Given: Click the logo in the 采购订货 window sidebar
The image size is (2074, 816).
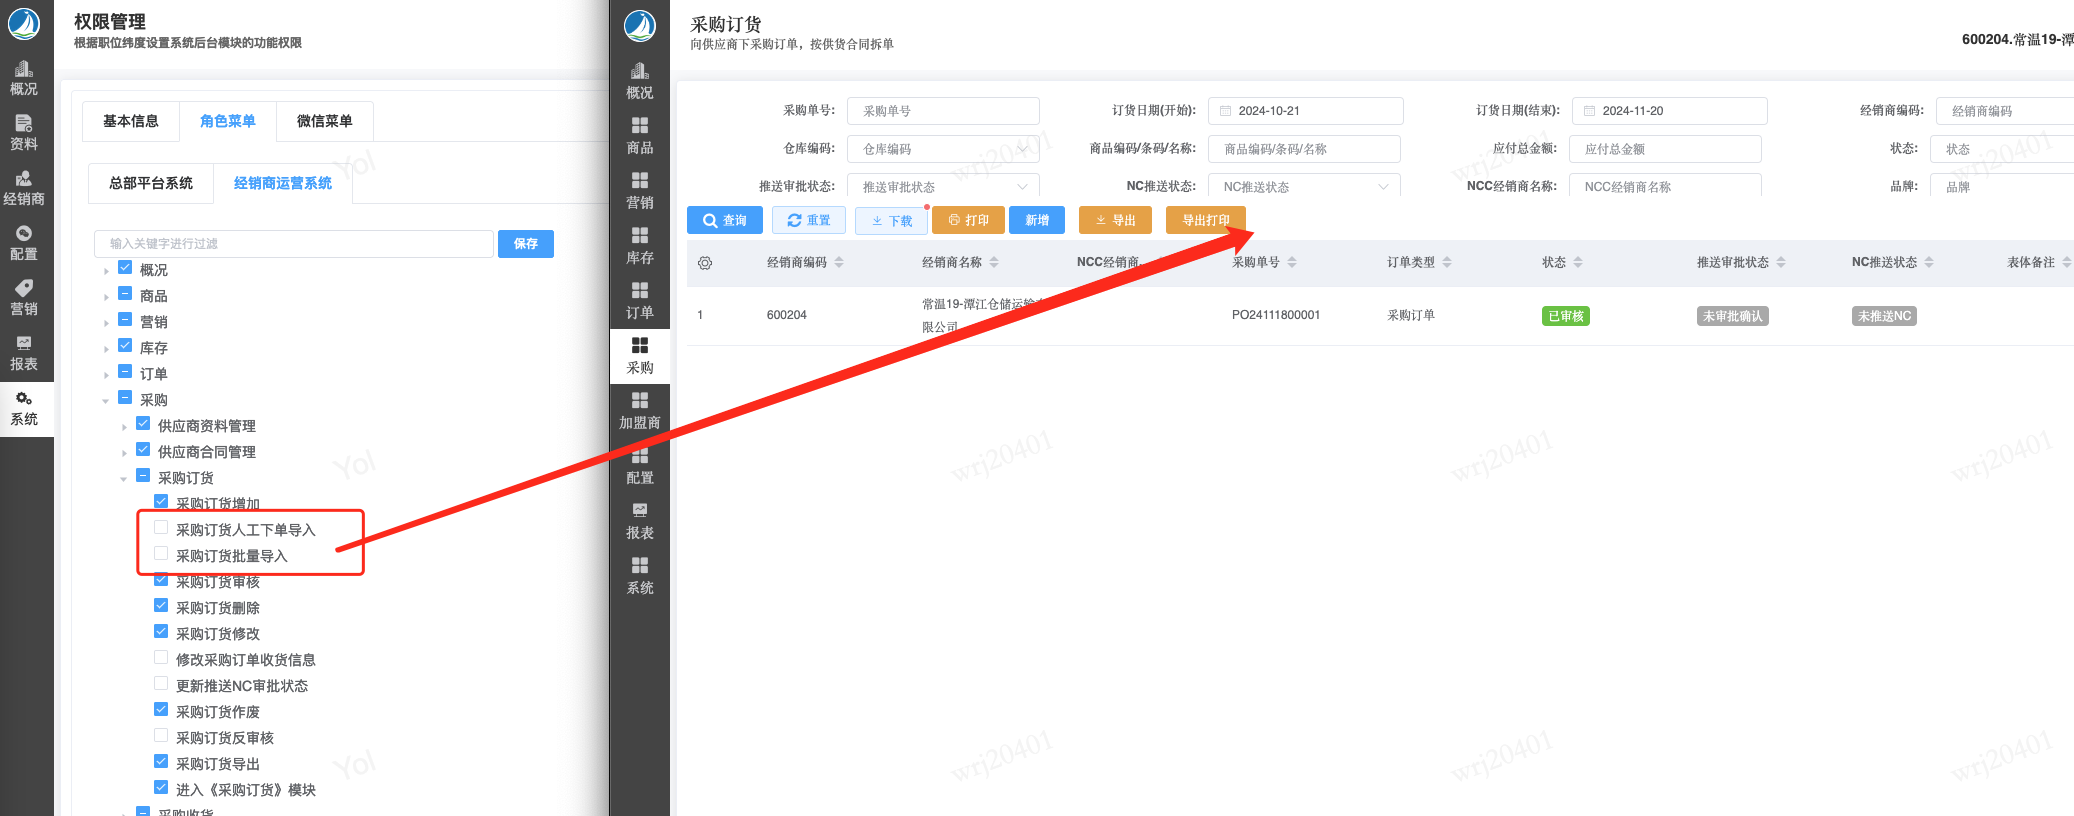Looking at the screenshot, I should (640, 26).
